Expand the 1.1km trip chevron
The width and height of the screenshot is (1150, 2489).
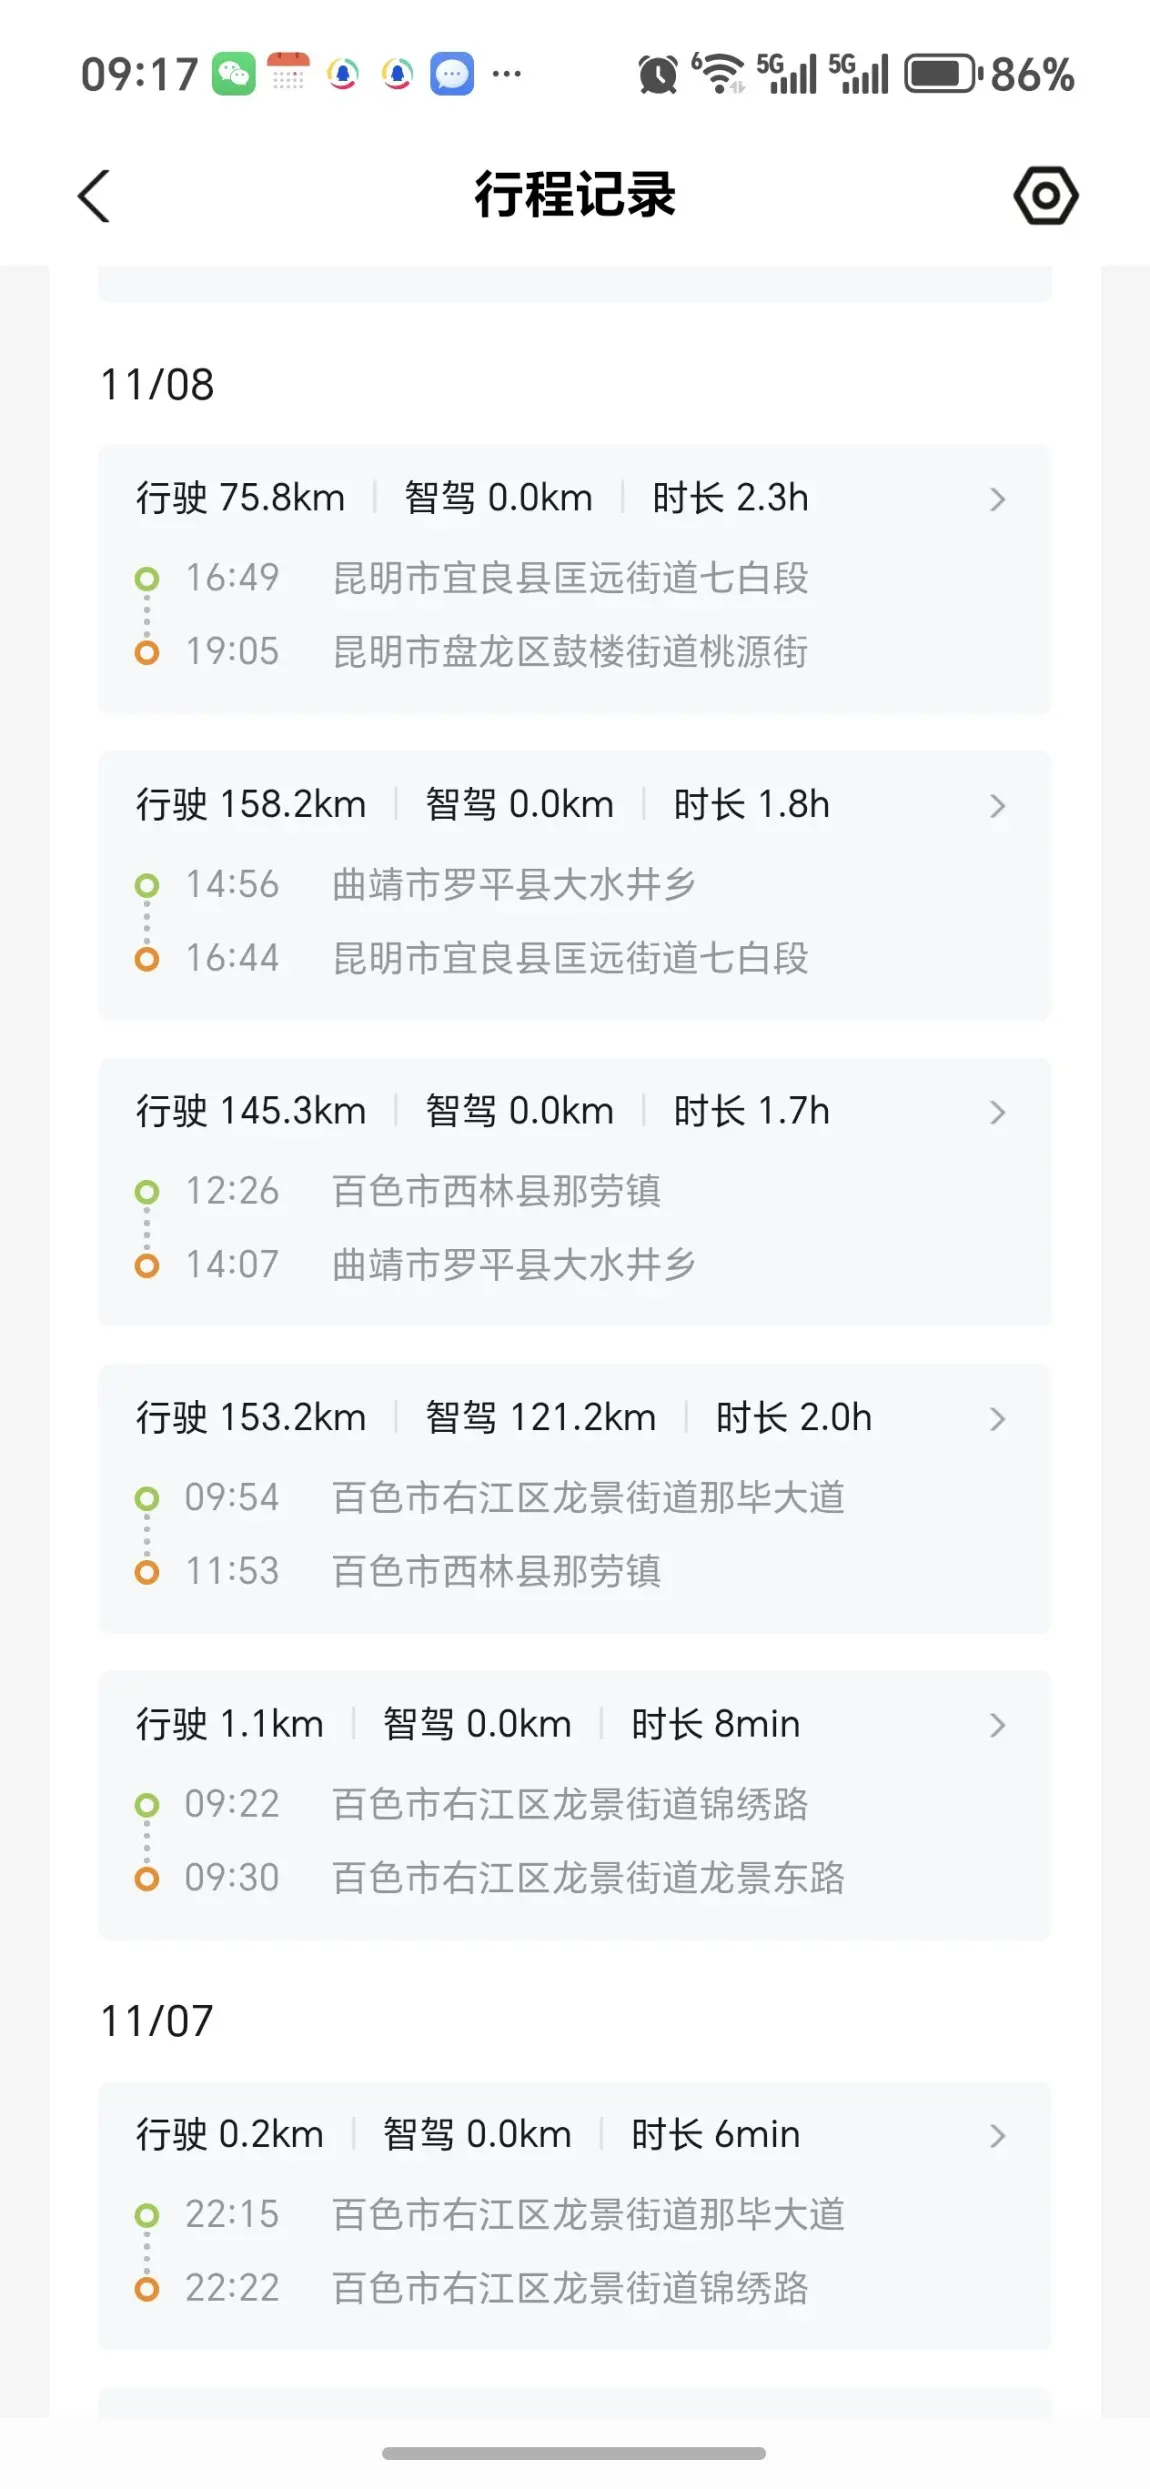[x=996, y=1725]
